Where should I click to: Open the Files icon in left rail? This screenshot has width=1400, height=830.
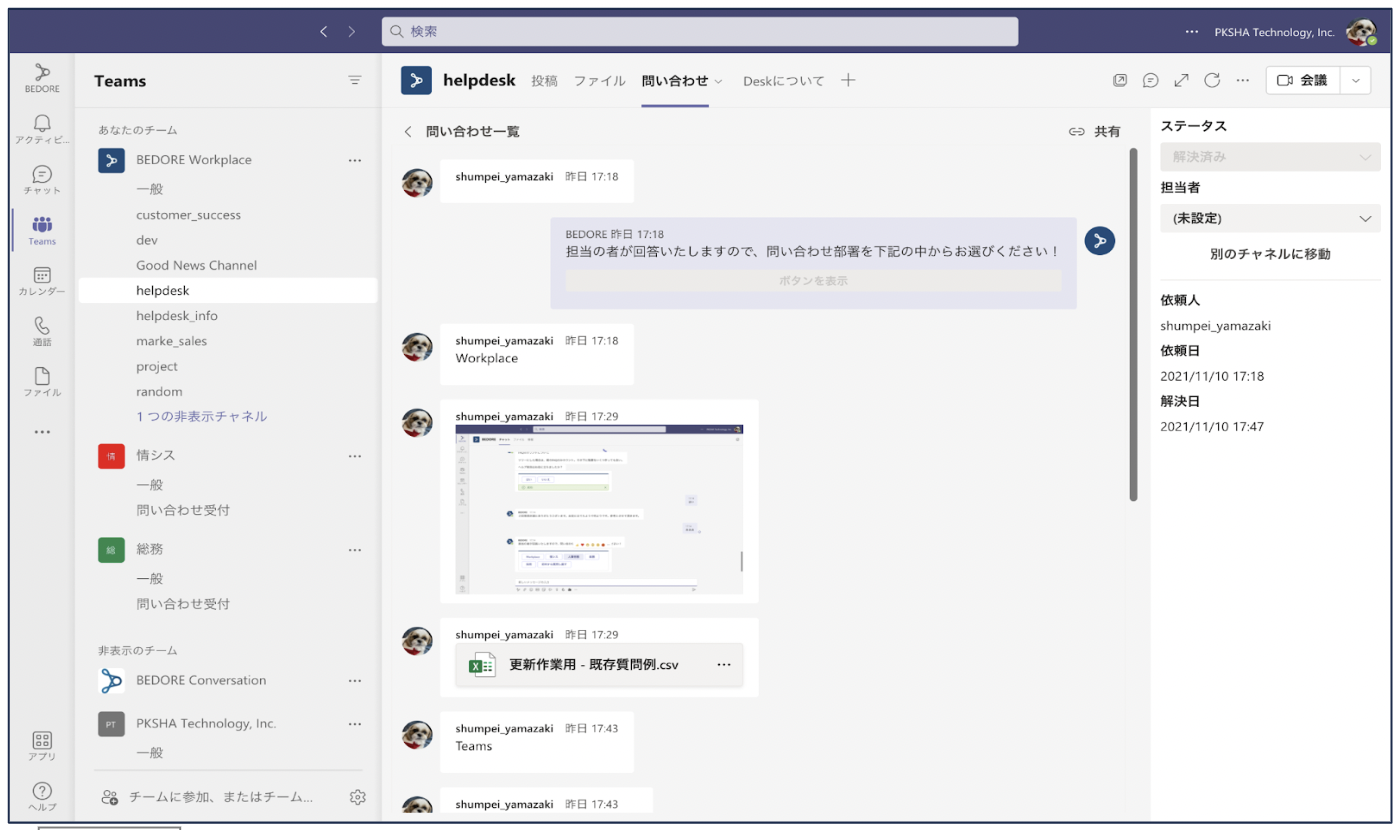tap(42, 382)
